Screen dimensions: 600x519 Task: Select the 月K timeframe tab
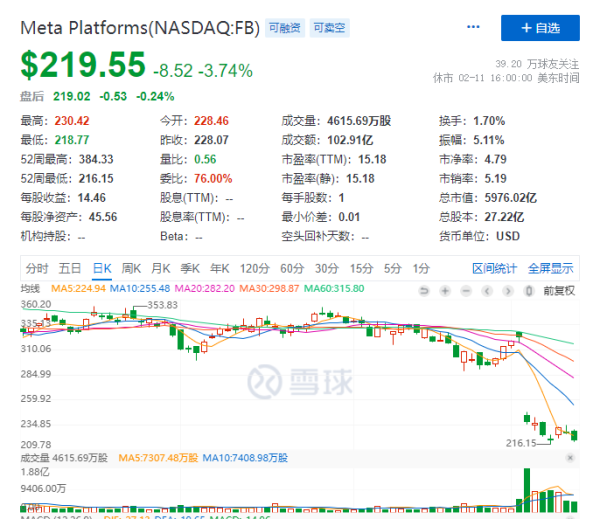[x=161, y=268]
